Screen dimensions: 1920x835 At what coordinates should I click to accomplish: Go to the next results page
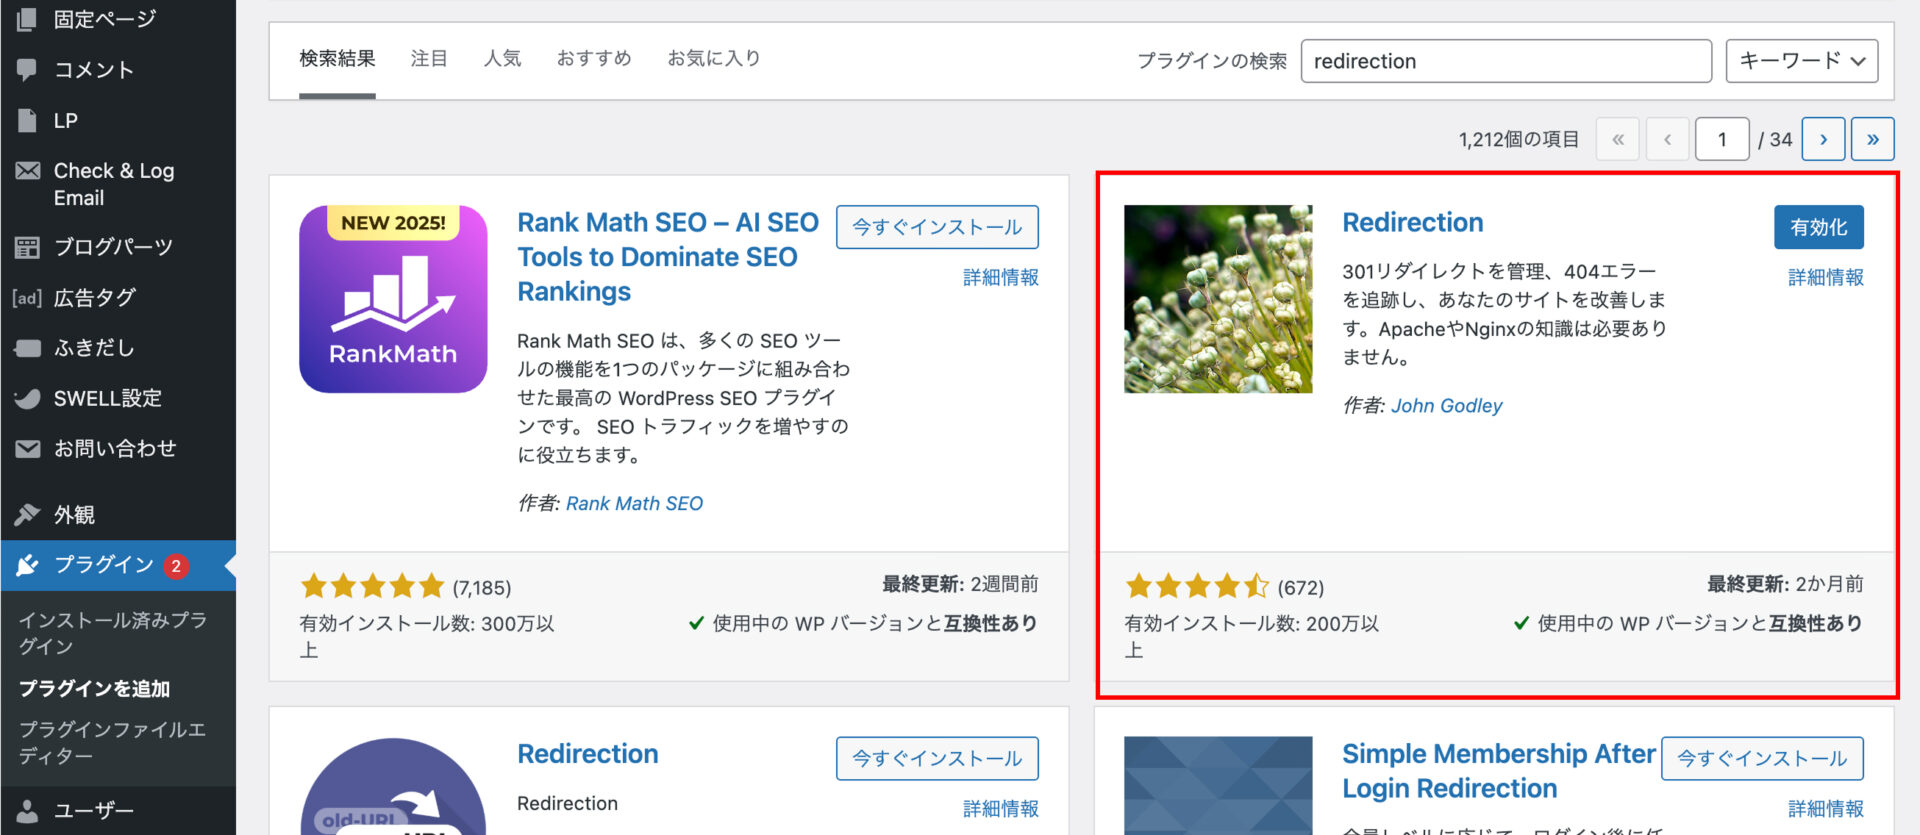point(1823,139)
